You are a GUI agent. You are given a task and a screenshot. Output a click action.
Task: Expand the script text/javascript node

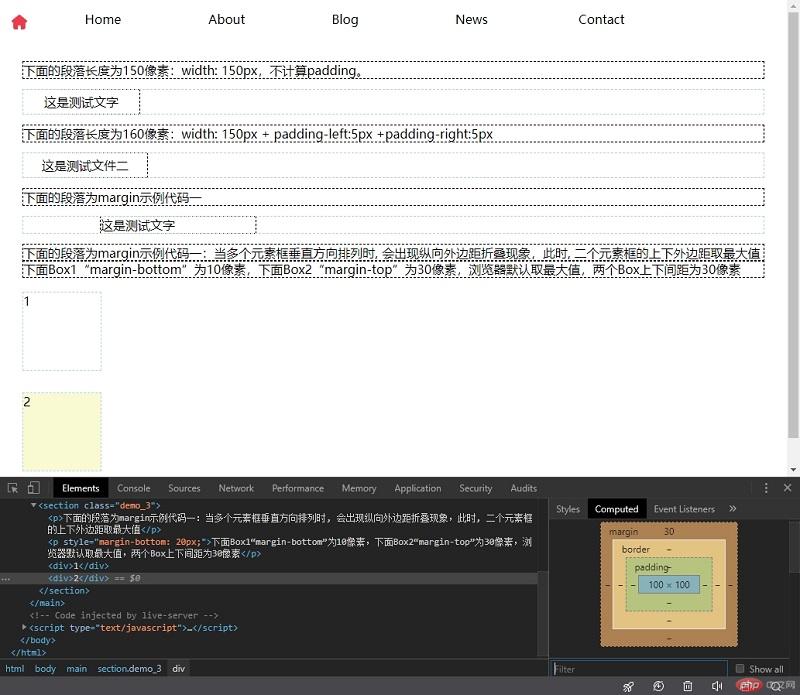(24, 627)
